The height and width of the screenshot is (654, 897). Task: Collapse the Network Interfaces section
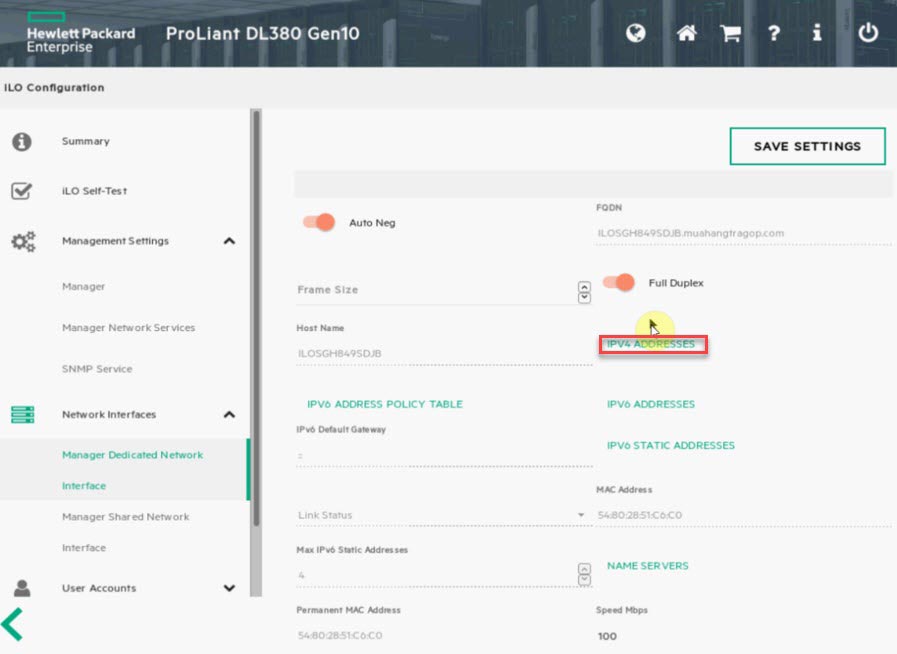click(x=229, y=414)
